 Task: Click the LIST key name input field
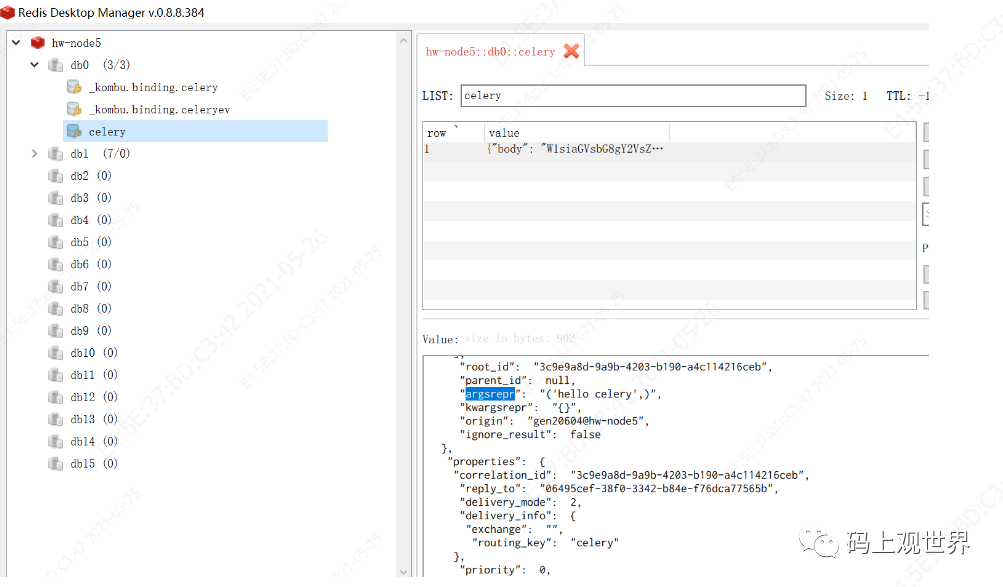[633, 95]
